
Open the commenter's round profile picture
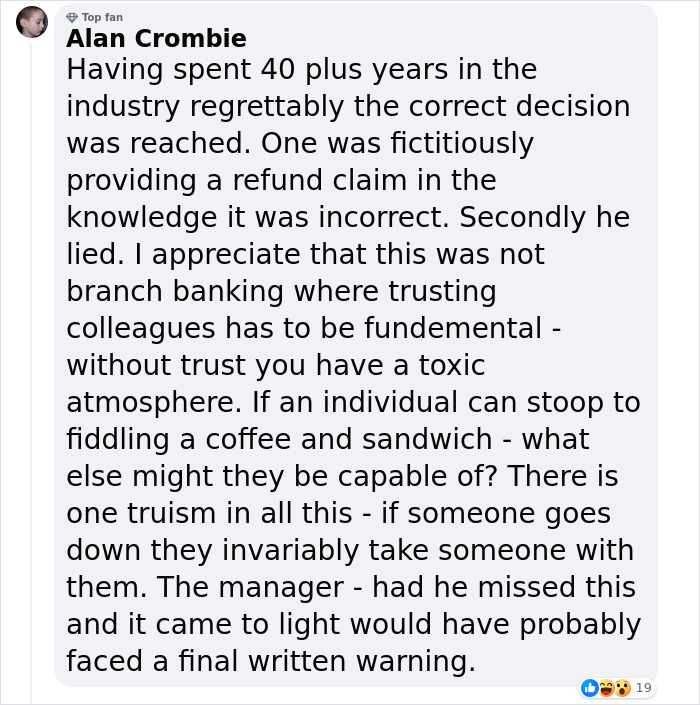[x=32, y=22]
